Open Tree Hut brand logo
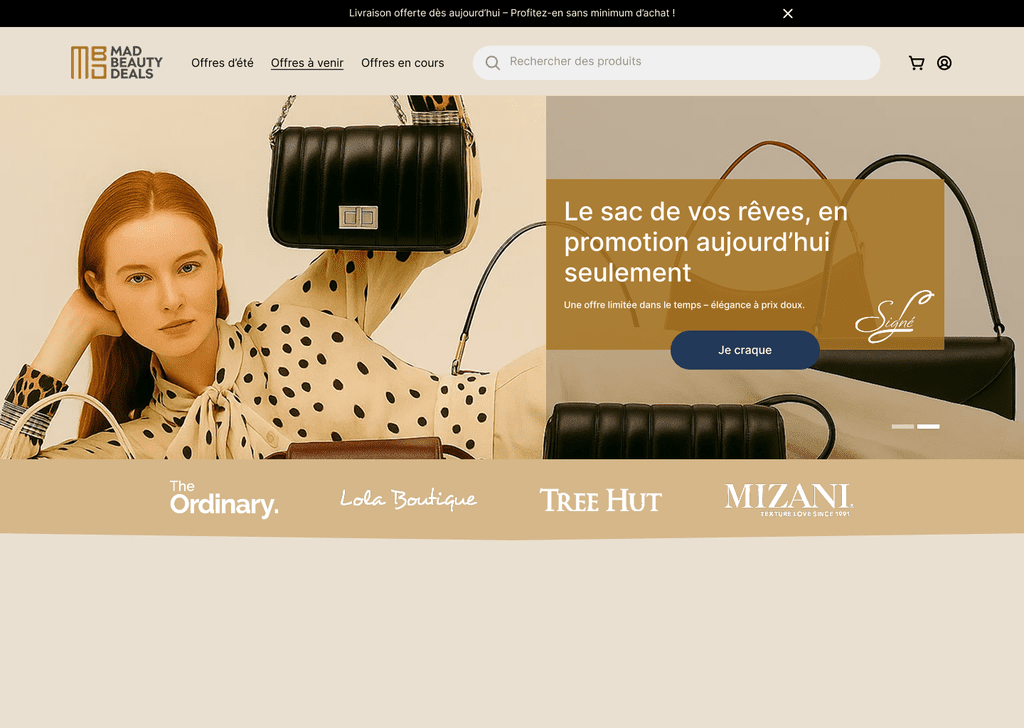The height and width of the screenshot is (728, 1024). tap(601, 501)
